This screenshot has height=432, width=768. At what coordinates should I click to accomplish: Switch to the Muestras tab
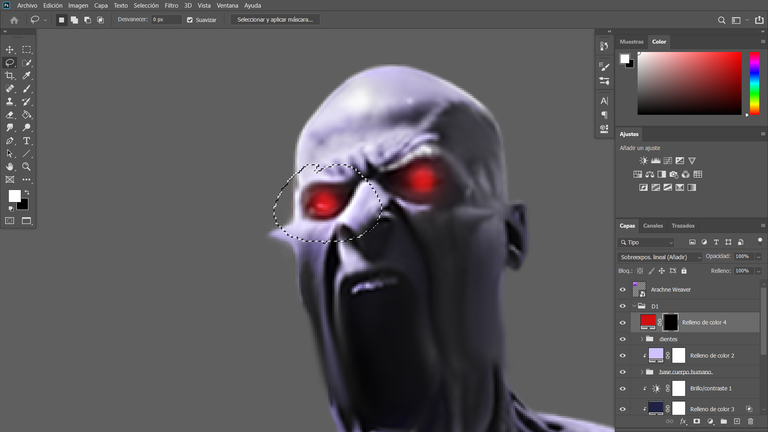coord(631,42)
